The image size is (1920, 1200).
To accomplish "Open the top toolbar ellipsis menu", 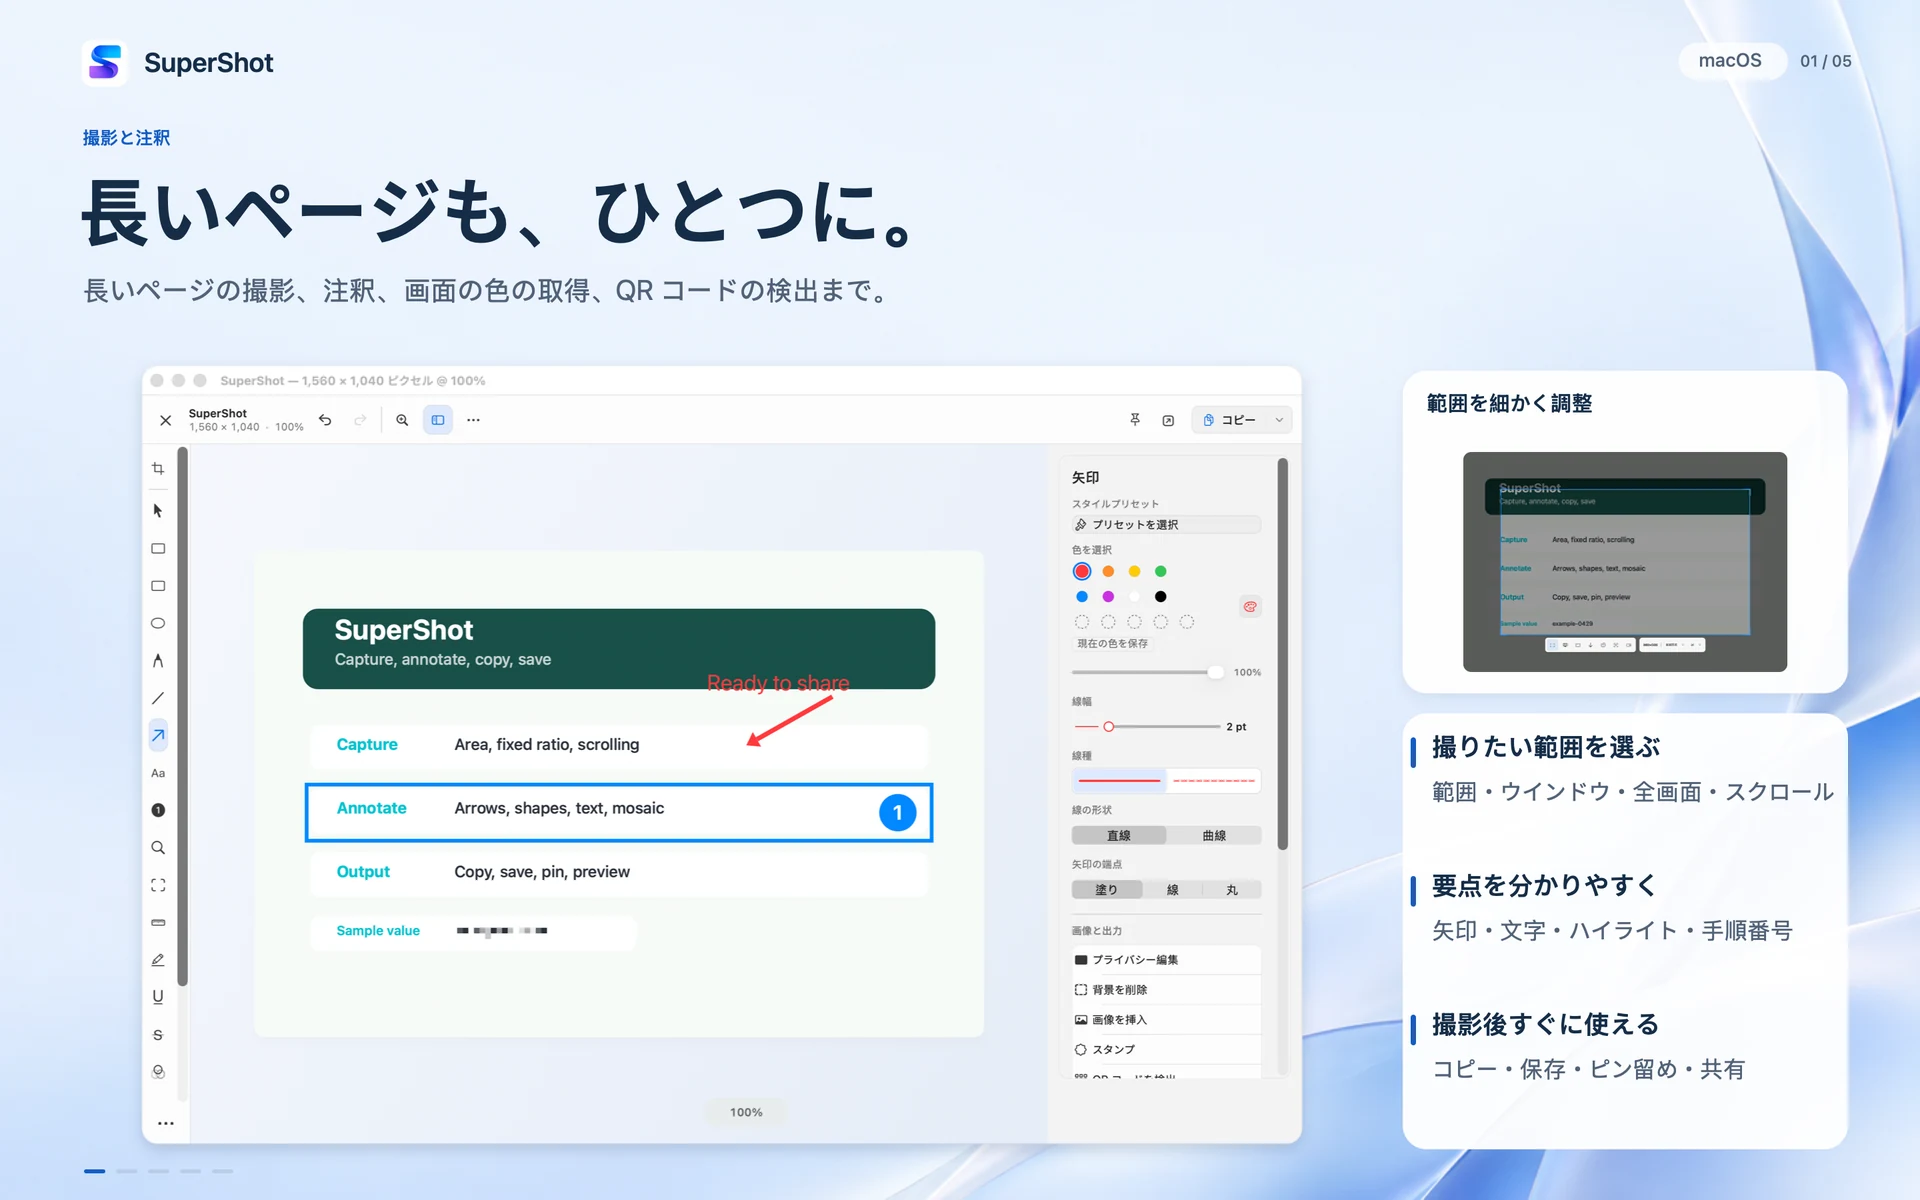I will tap(473, 420).
